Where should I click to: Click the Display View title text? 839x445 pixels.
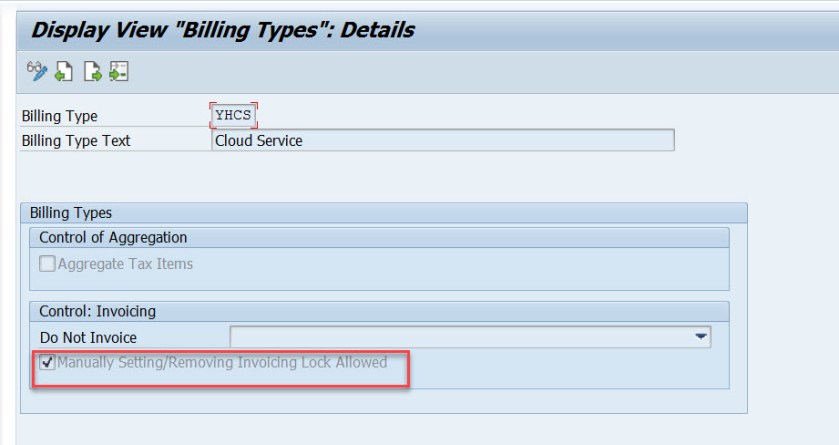click(x=223, y=30)
